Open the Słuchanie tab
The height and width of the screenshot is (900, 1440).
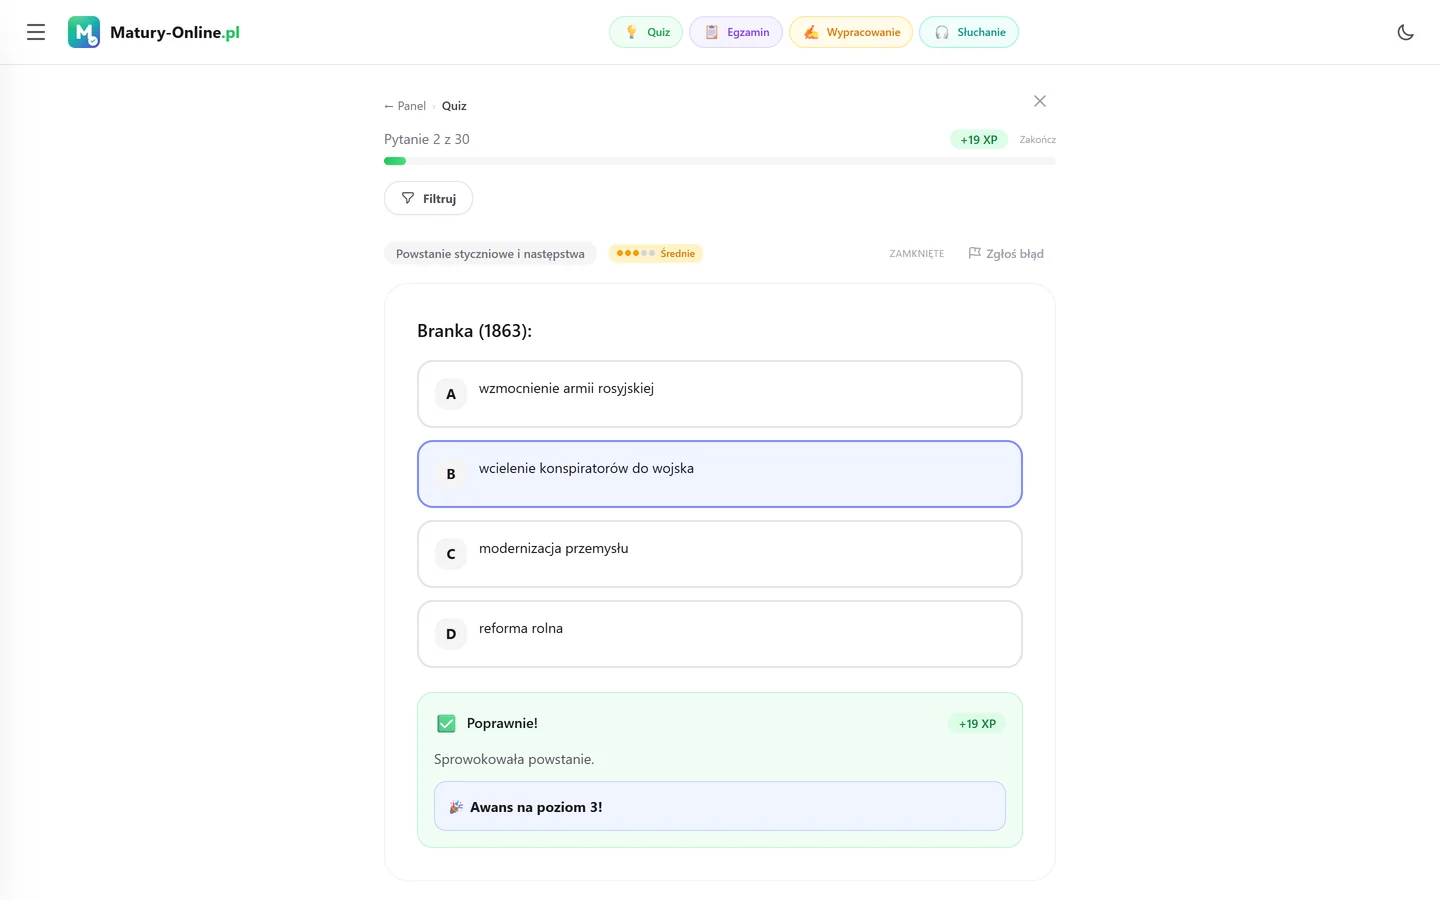[969, 32]
